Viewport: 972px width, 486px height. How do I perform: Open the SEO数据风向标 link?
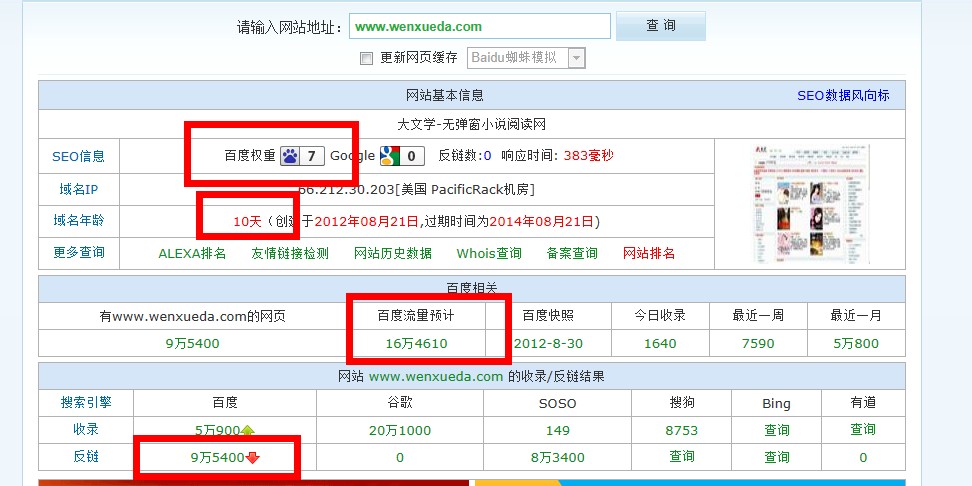(x=843, y=95)
